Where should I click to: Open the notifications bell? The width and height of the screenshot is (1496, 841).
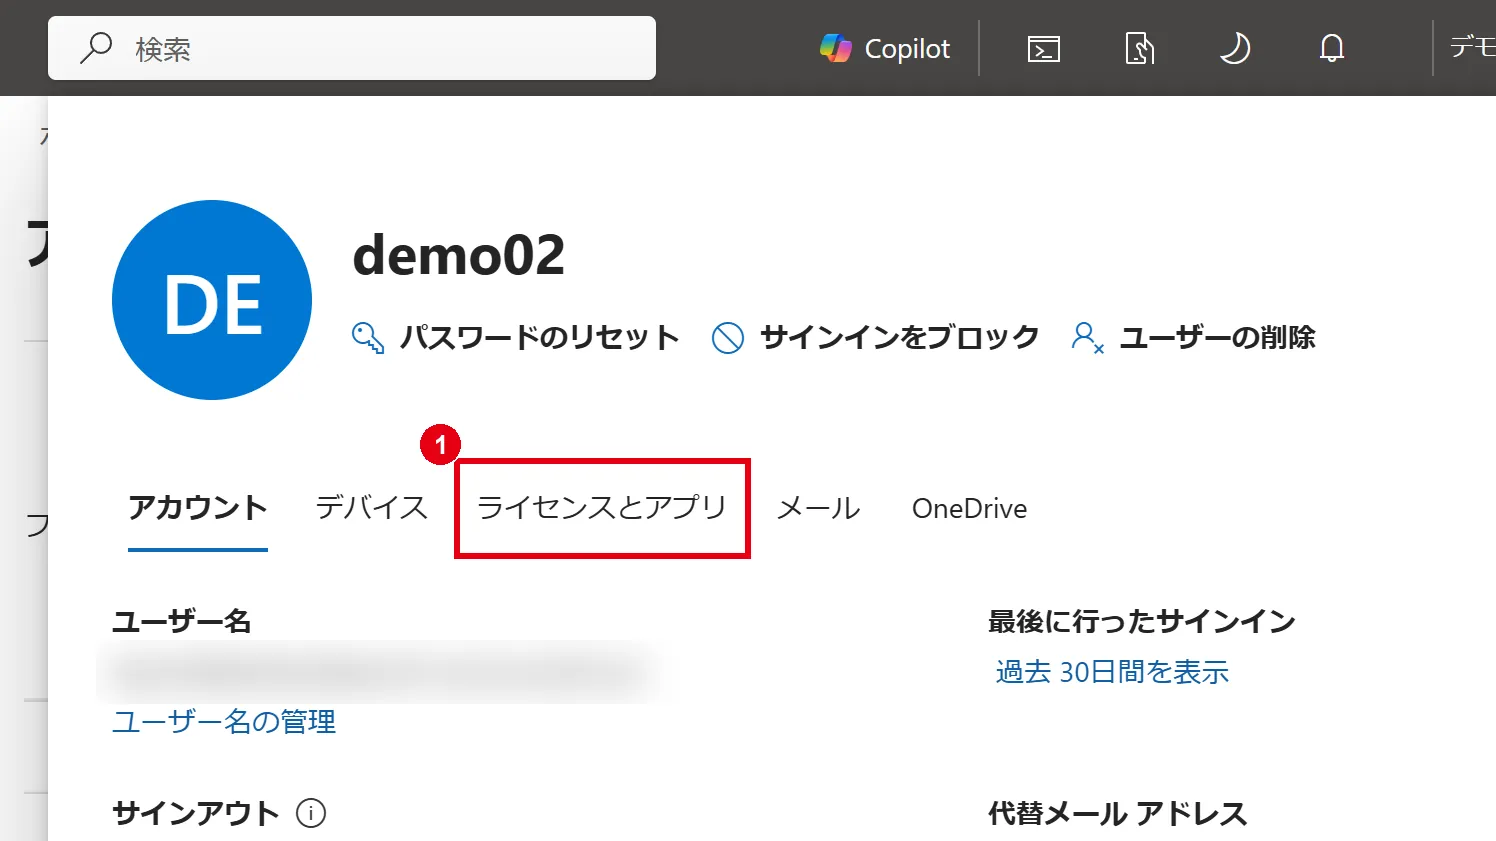tap(1332, 48)
